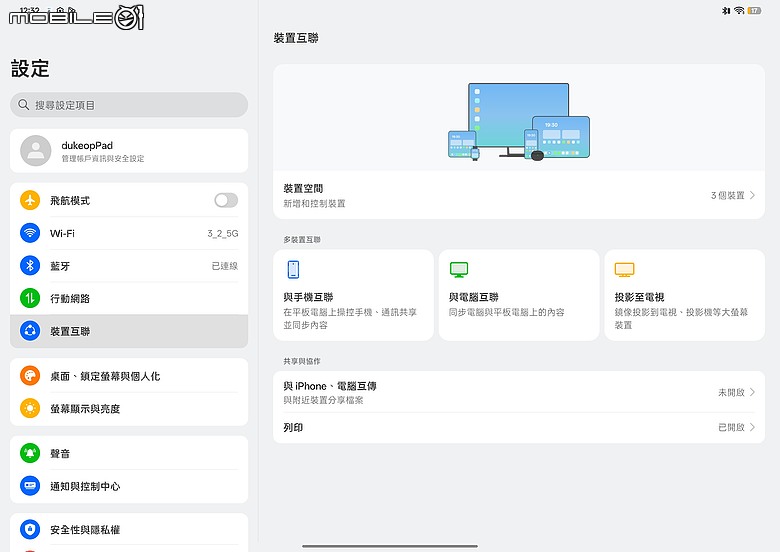This screenshot has width=780, height=552.
Task: Open 與 iPhone、電腦互傳 sharing row
Action: pyautogui.click(x=519, y=392)
